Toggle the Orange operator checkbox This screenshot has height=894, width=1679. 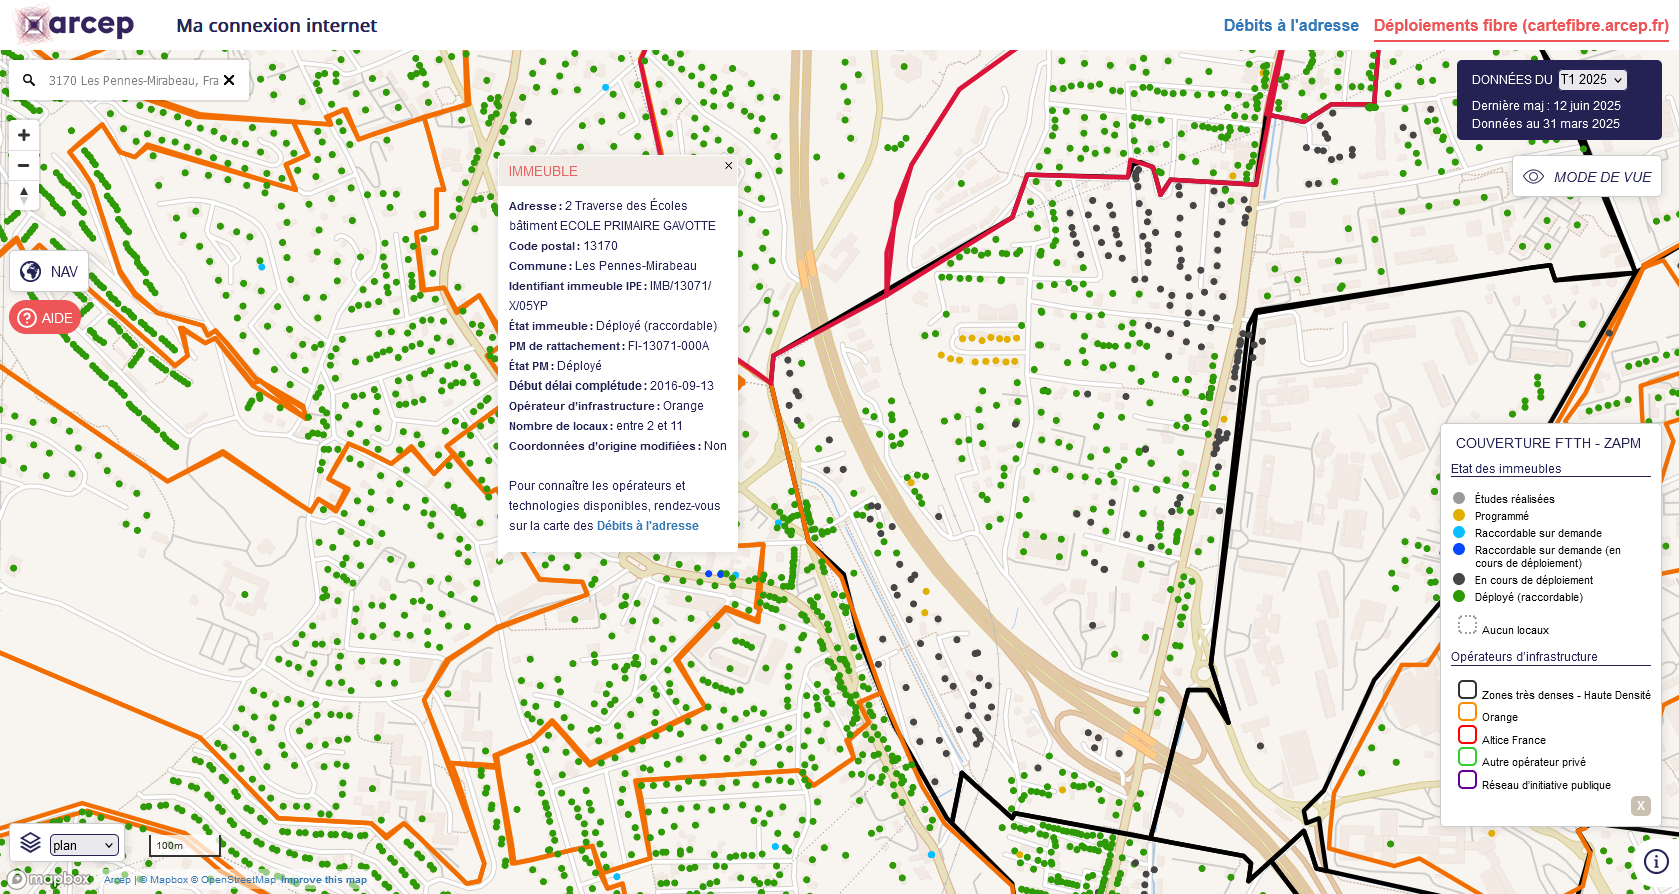[1467, 712]
